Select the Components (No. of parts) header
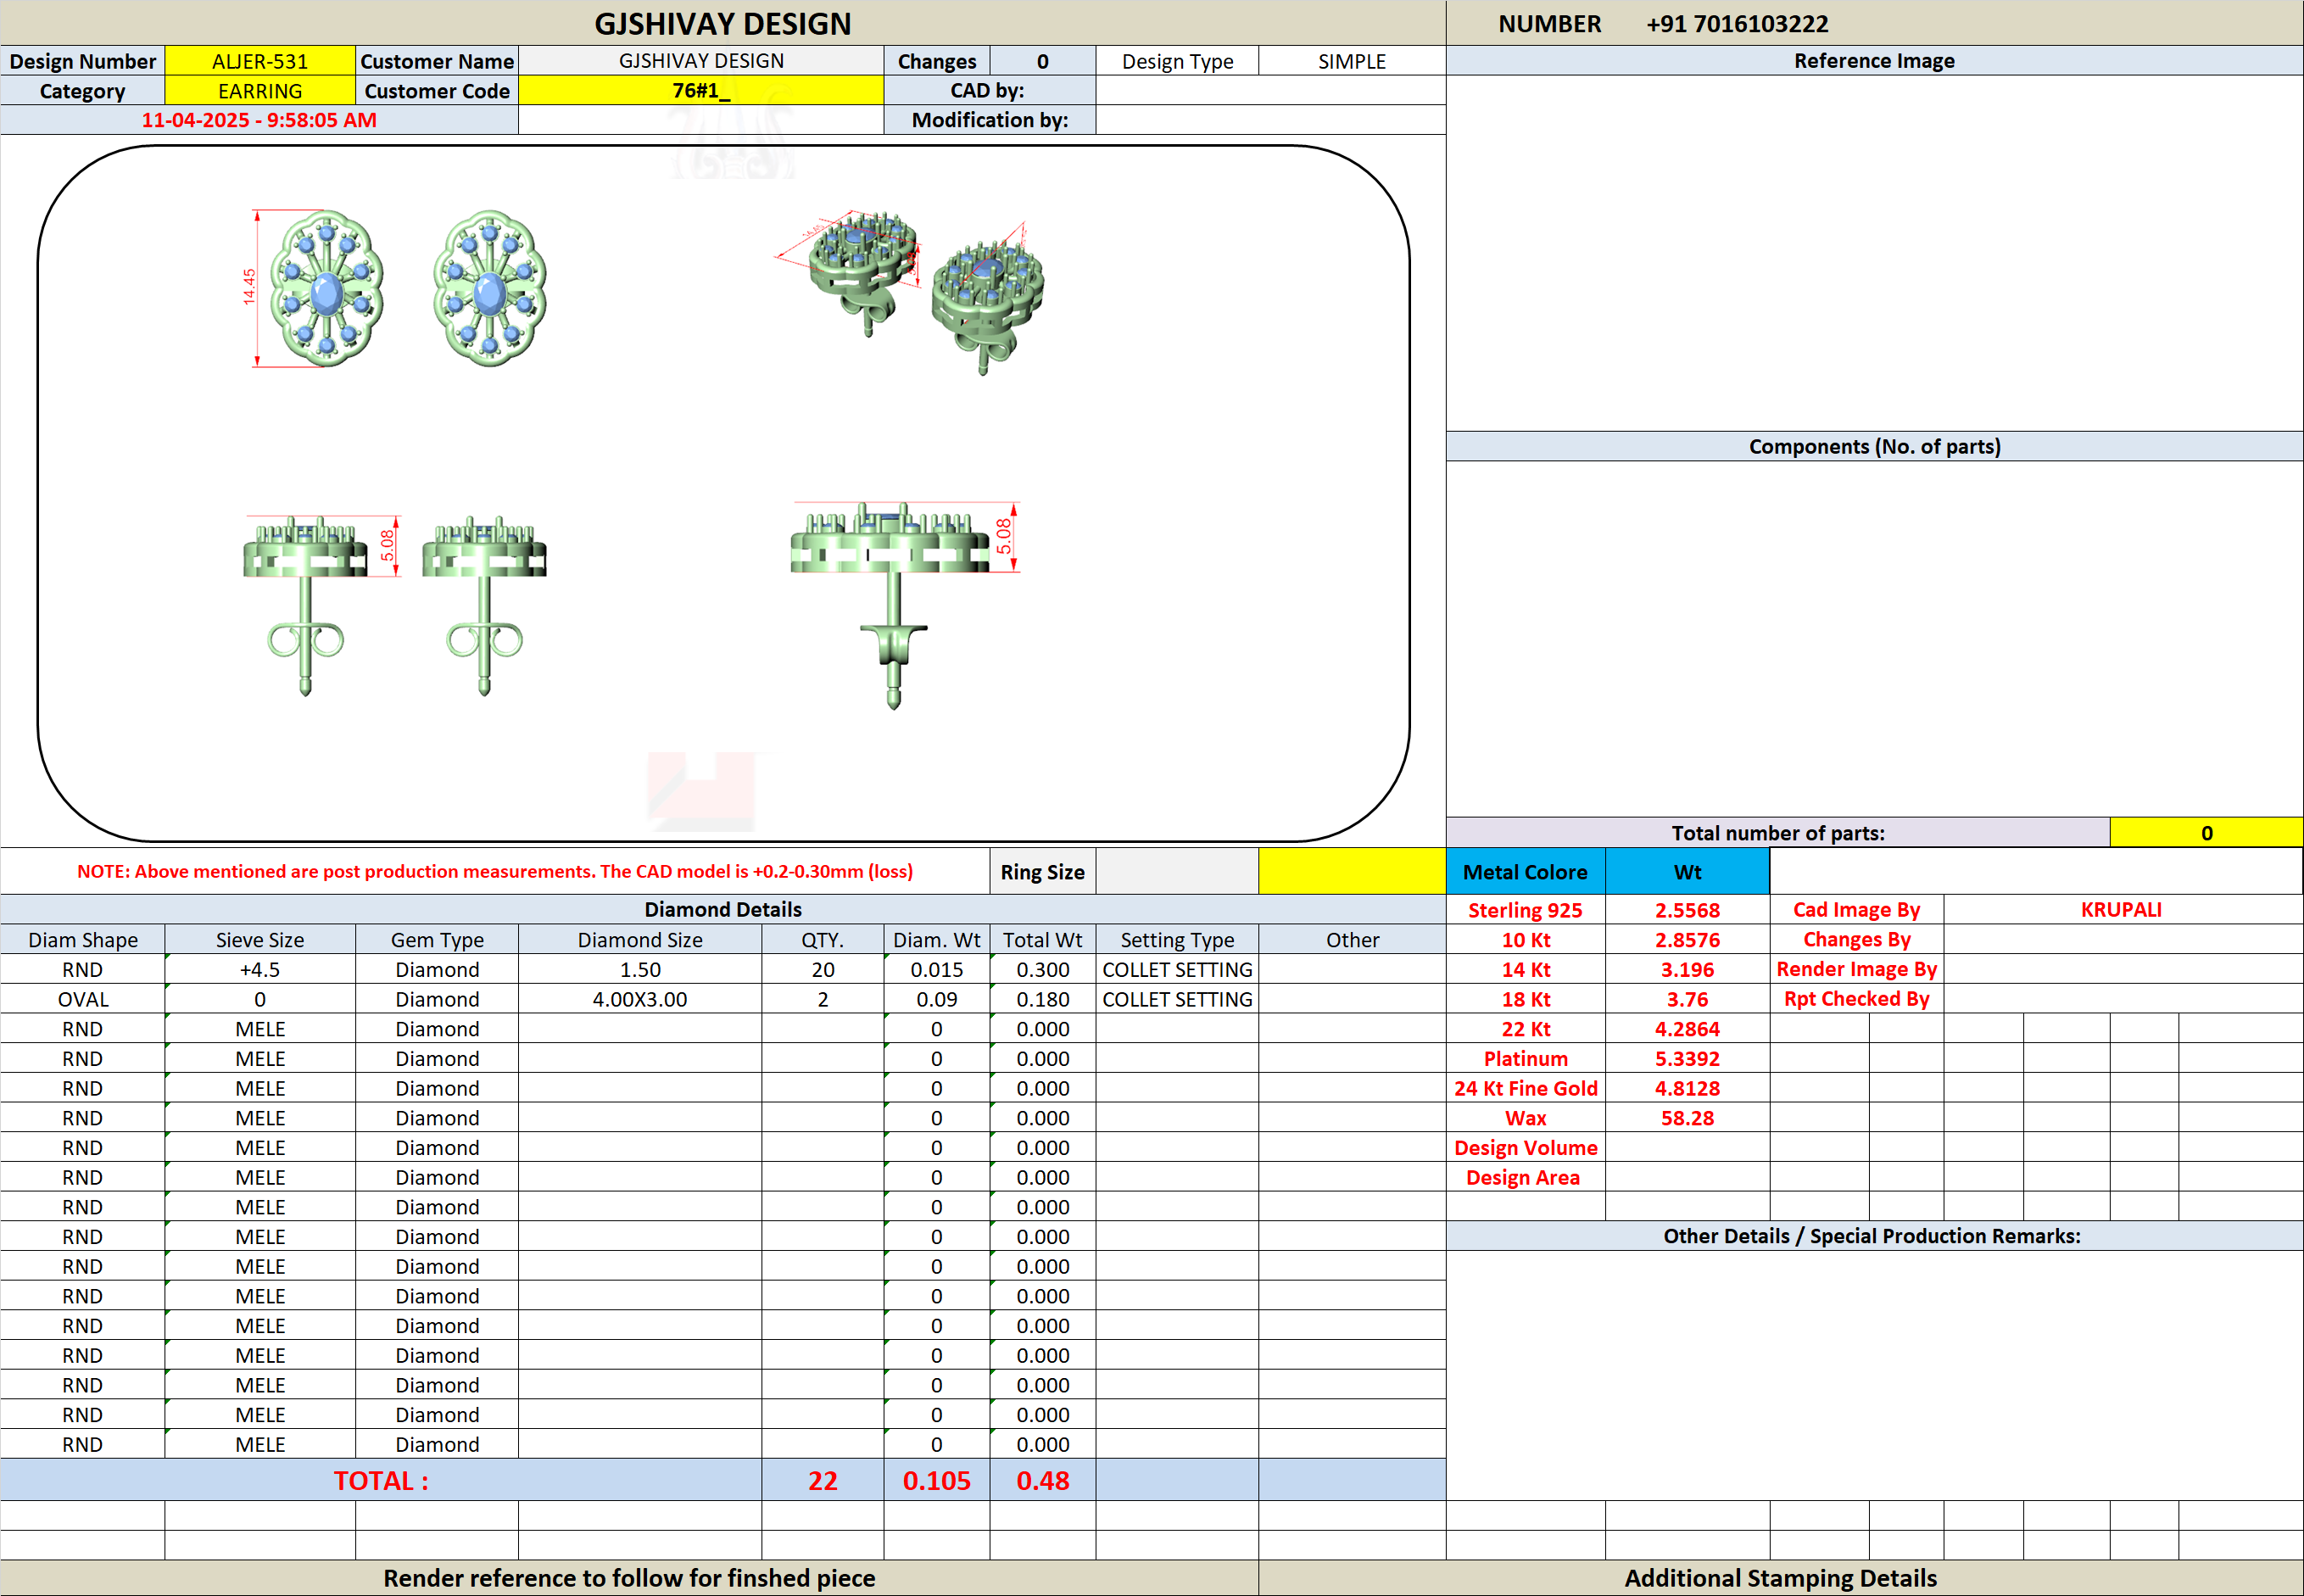 coord(1874,447)
